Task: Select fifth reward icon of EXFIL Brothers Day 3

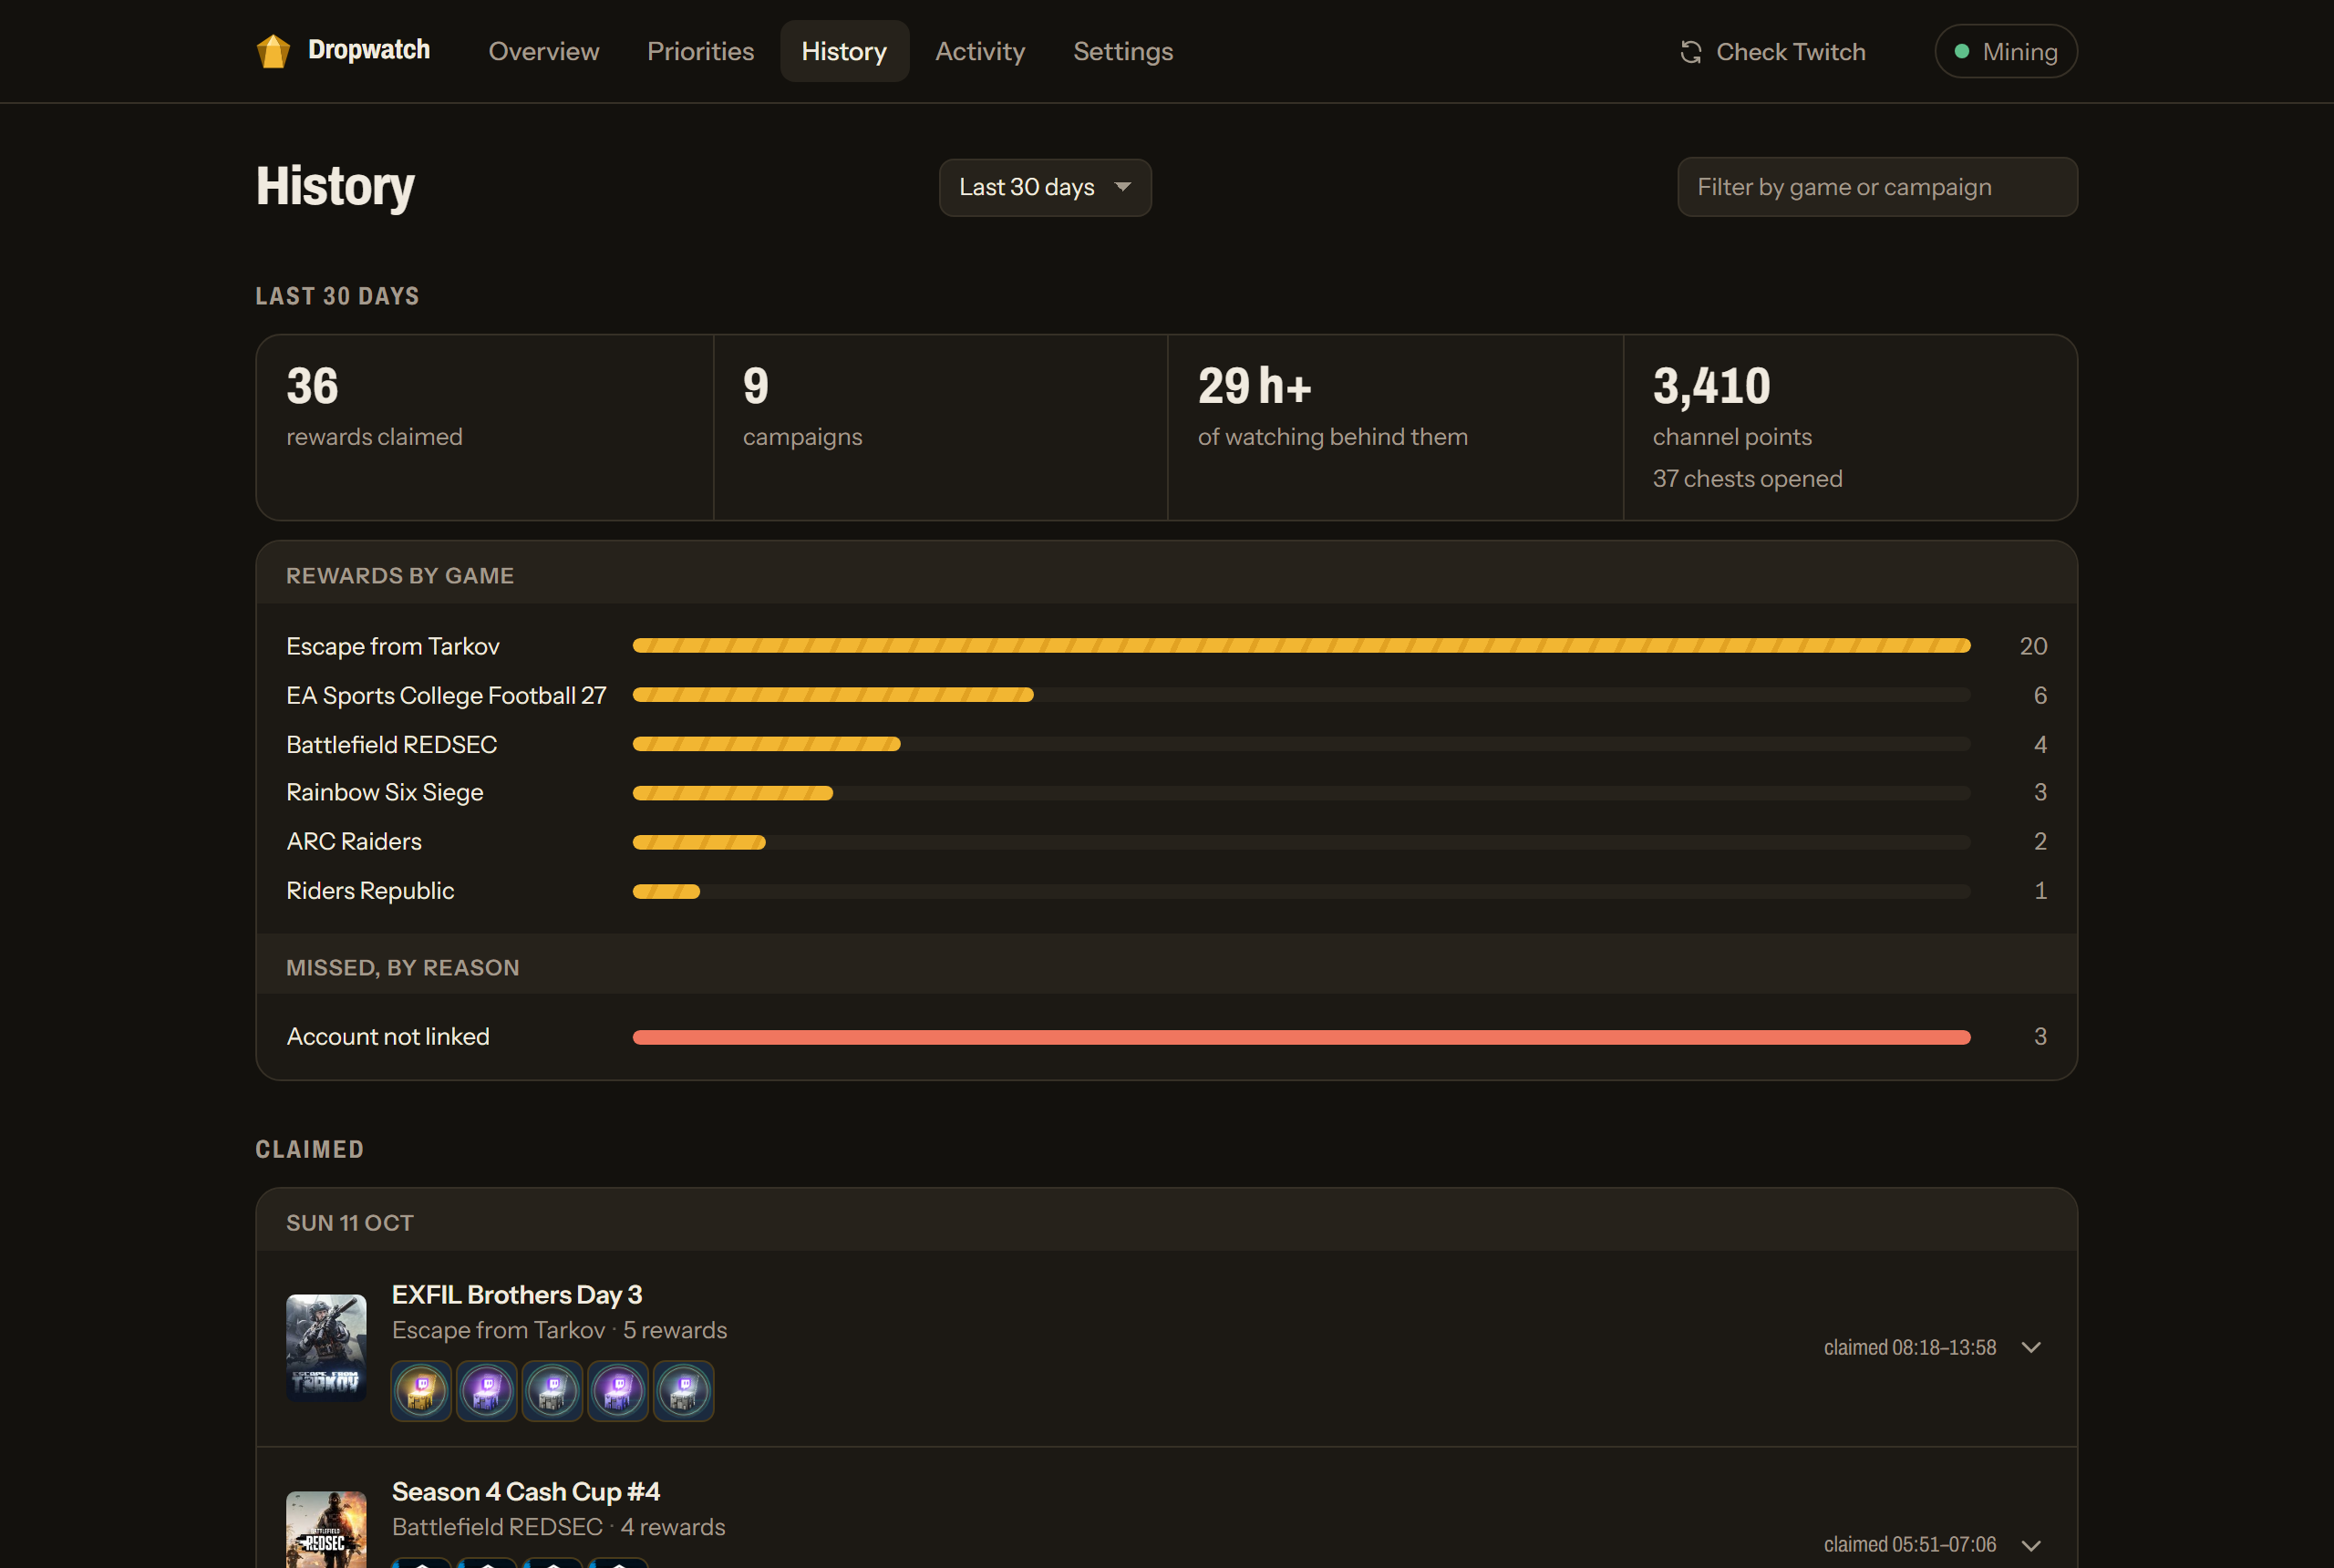Action: point(684,1390)
